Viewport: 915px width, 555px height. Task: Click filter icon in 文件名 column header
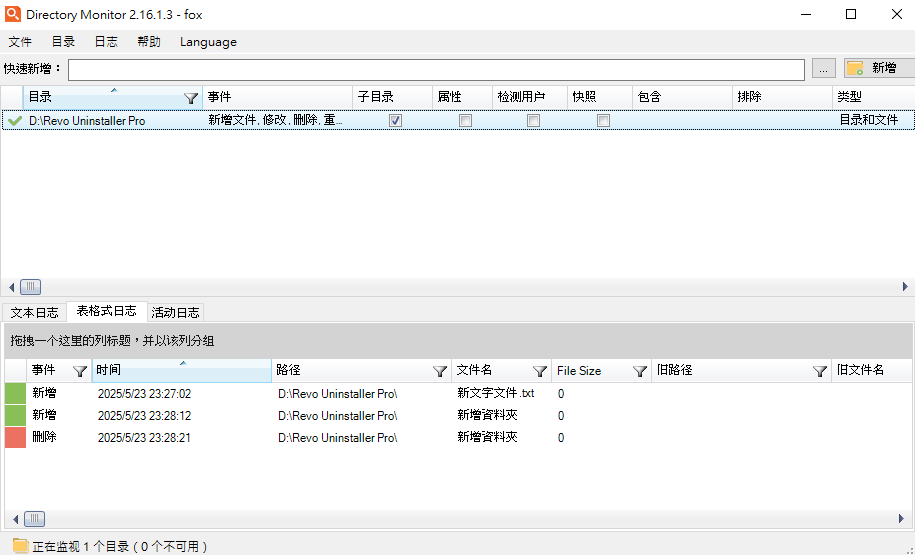[540, 371]
